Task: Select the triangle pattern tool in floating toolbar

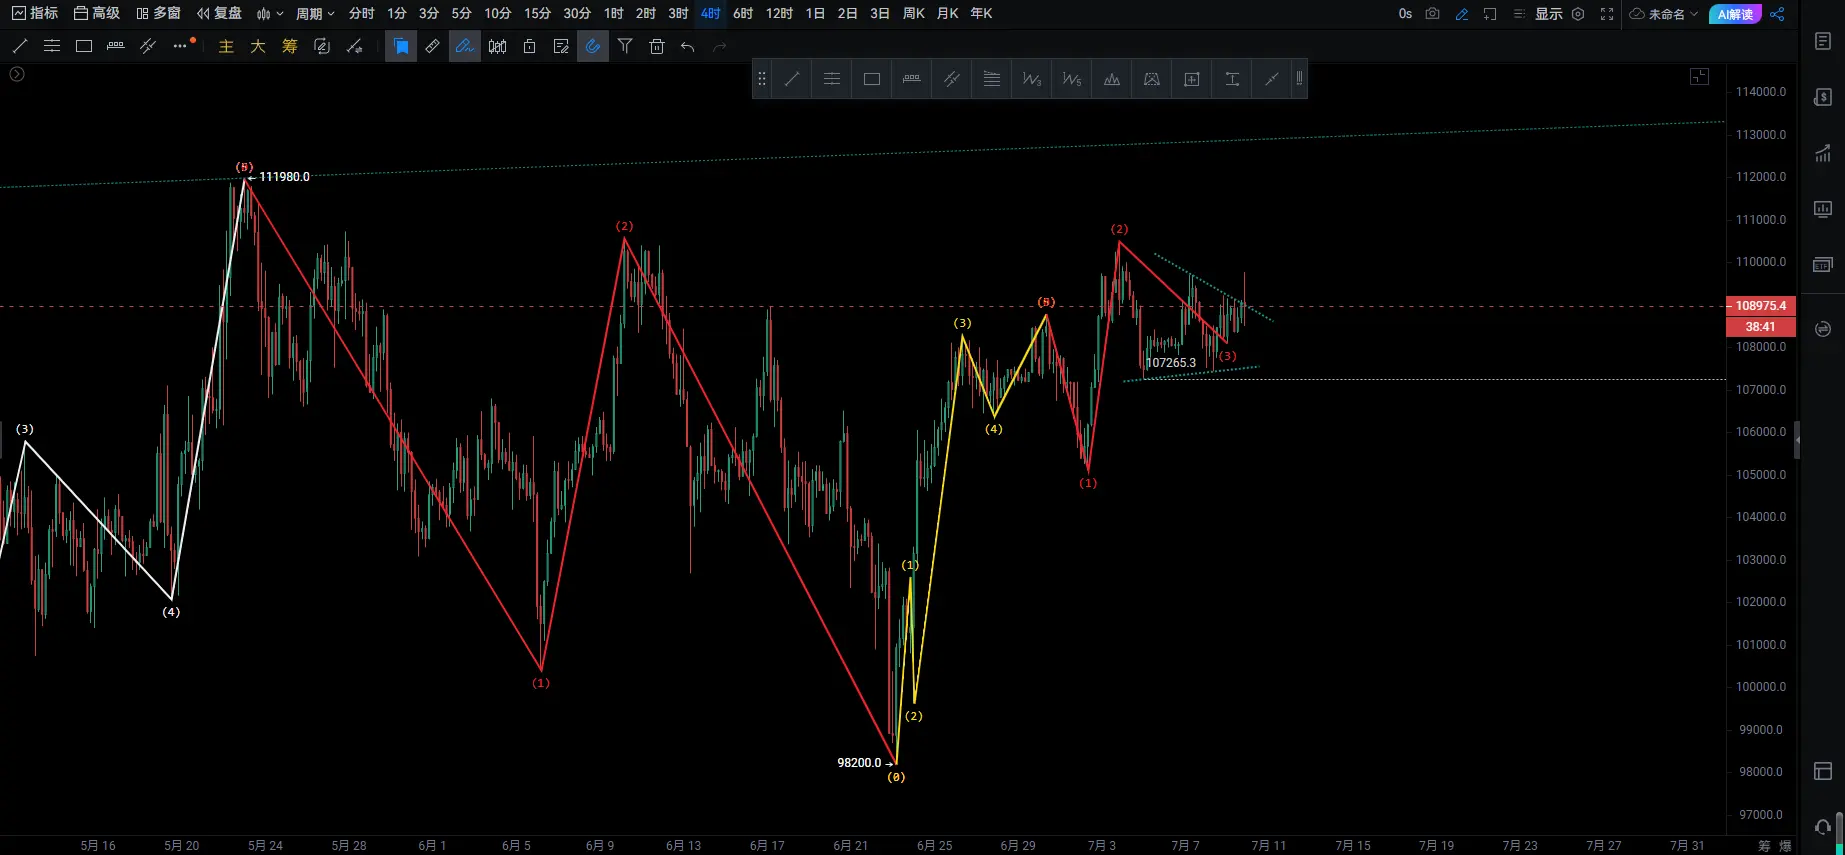Action: click(x=1152, y=79)
